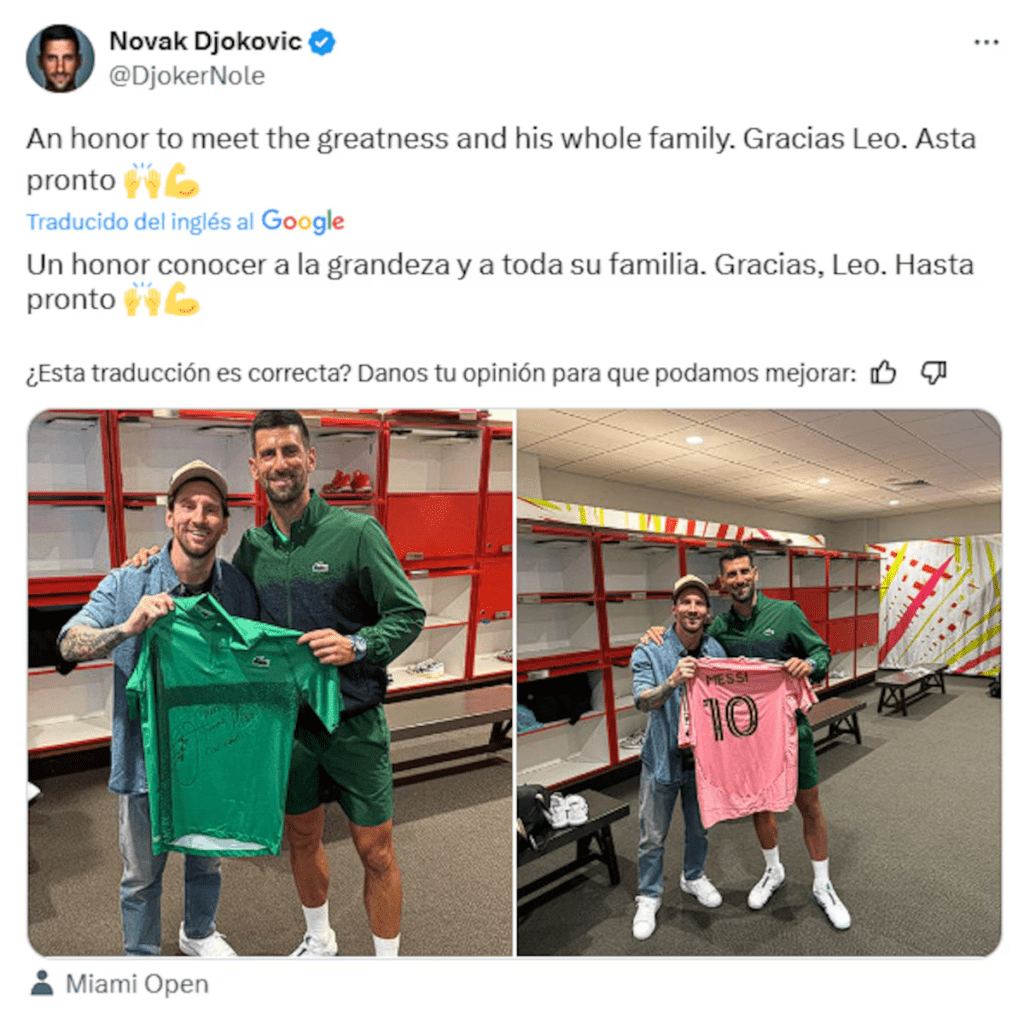Click the thumbs up translation feedback icon

click(x=884, y=373)
